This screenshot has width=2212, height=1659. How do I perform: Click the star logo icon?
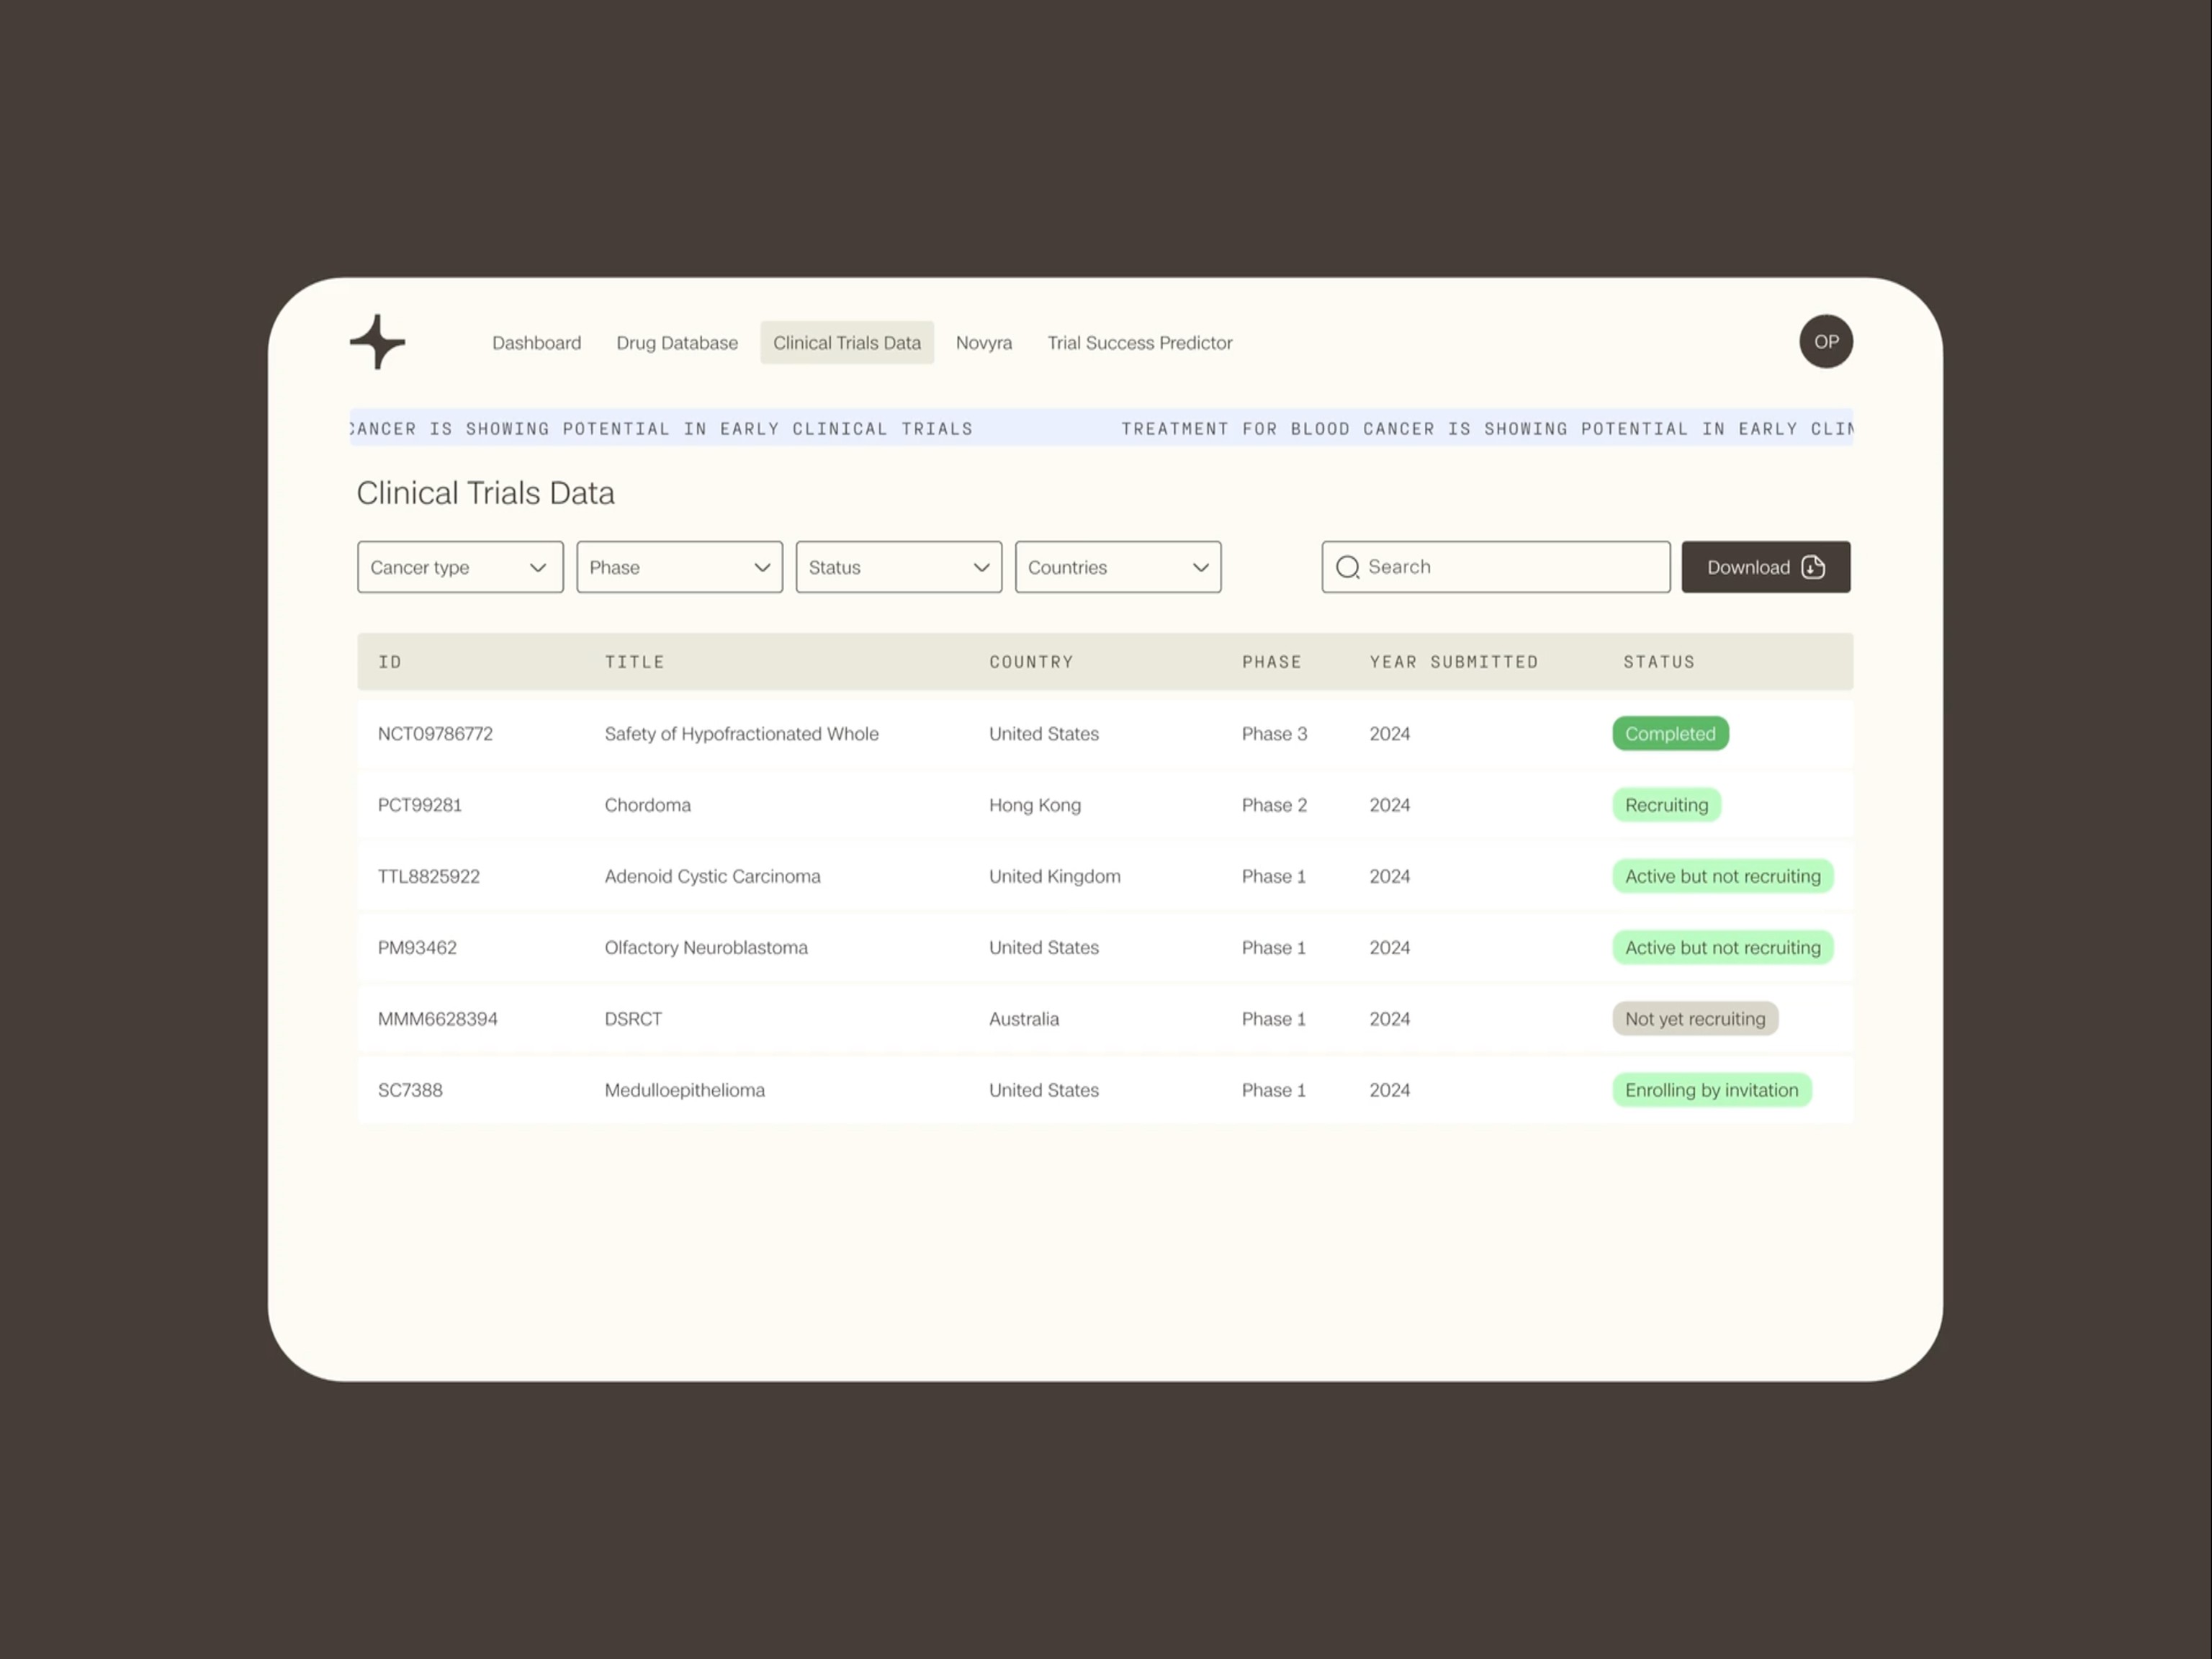(x=377, y=342)
